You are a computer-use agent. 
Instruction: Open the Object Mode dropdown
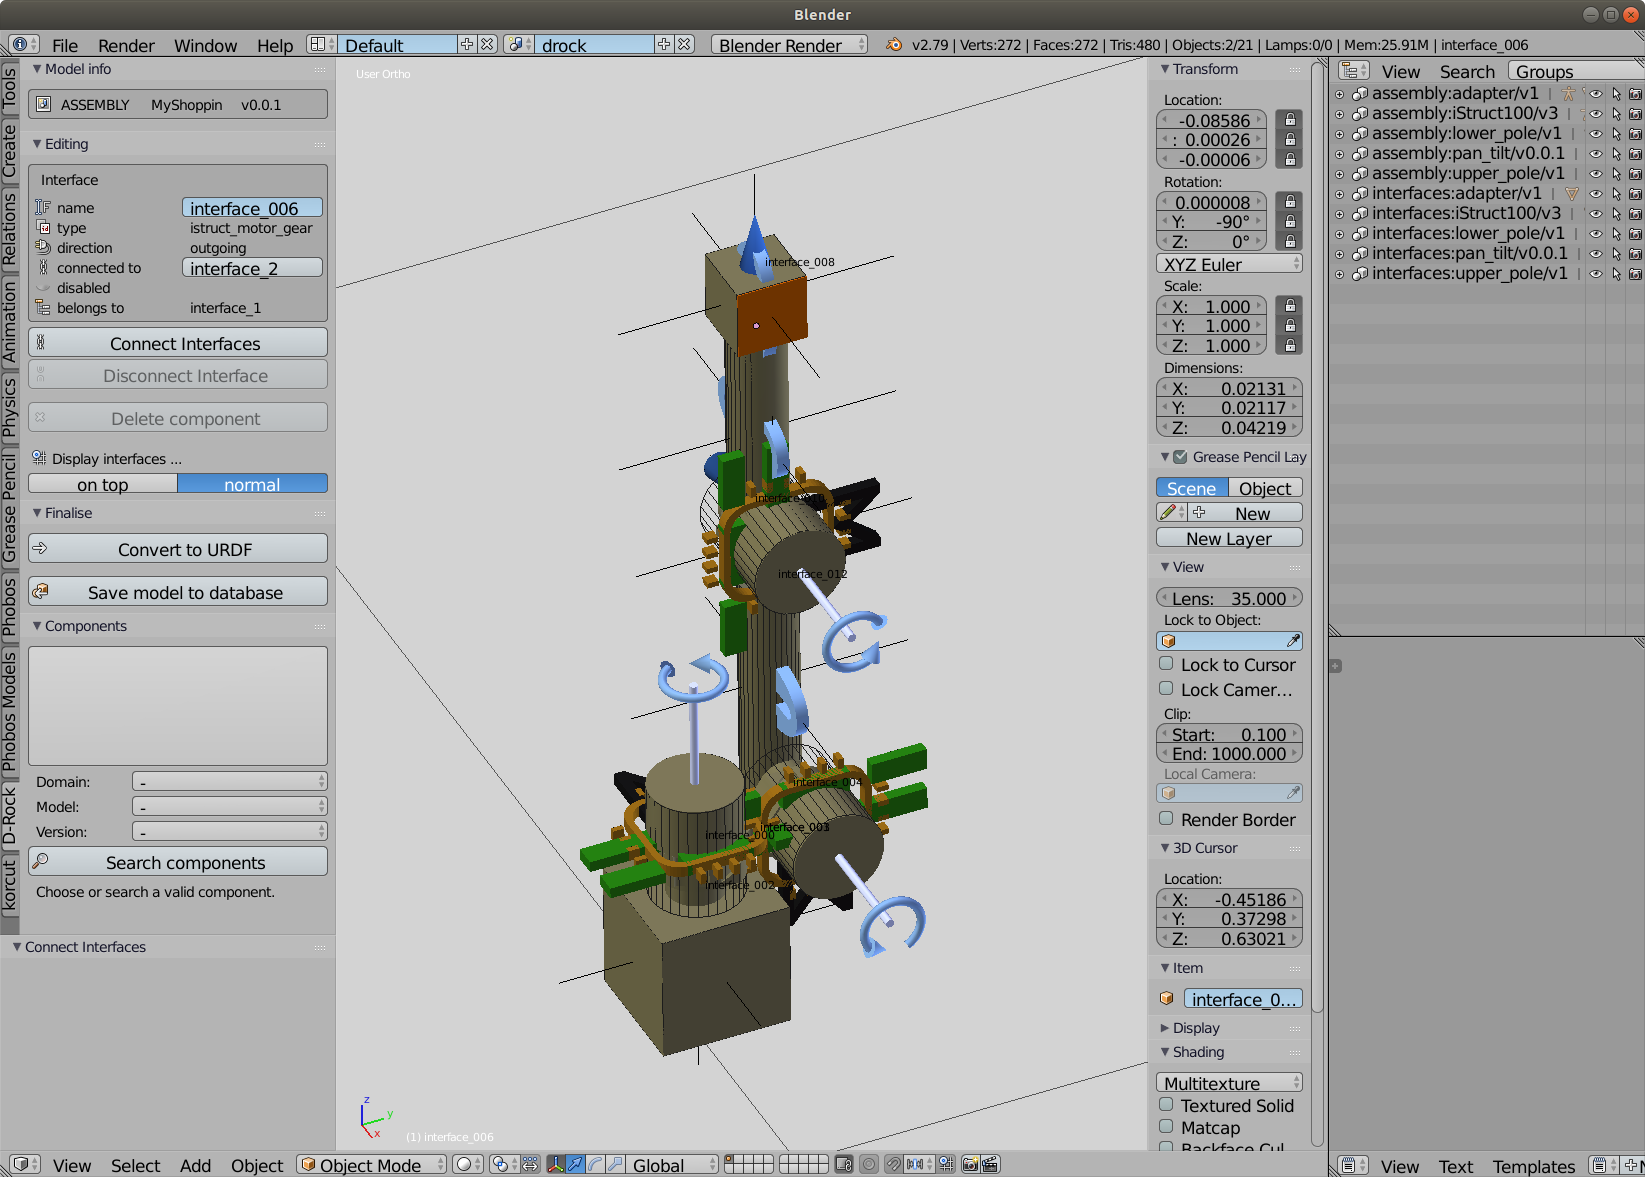pyautogui.click(x=372, y=1165)
